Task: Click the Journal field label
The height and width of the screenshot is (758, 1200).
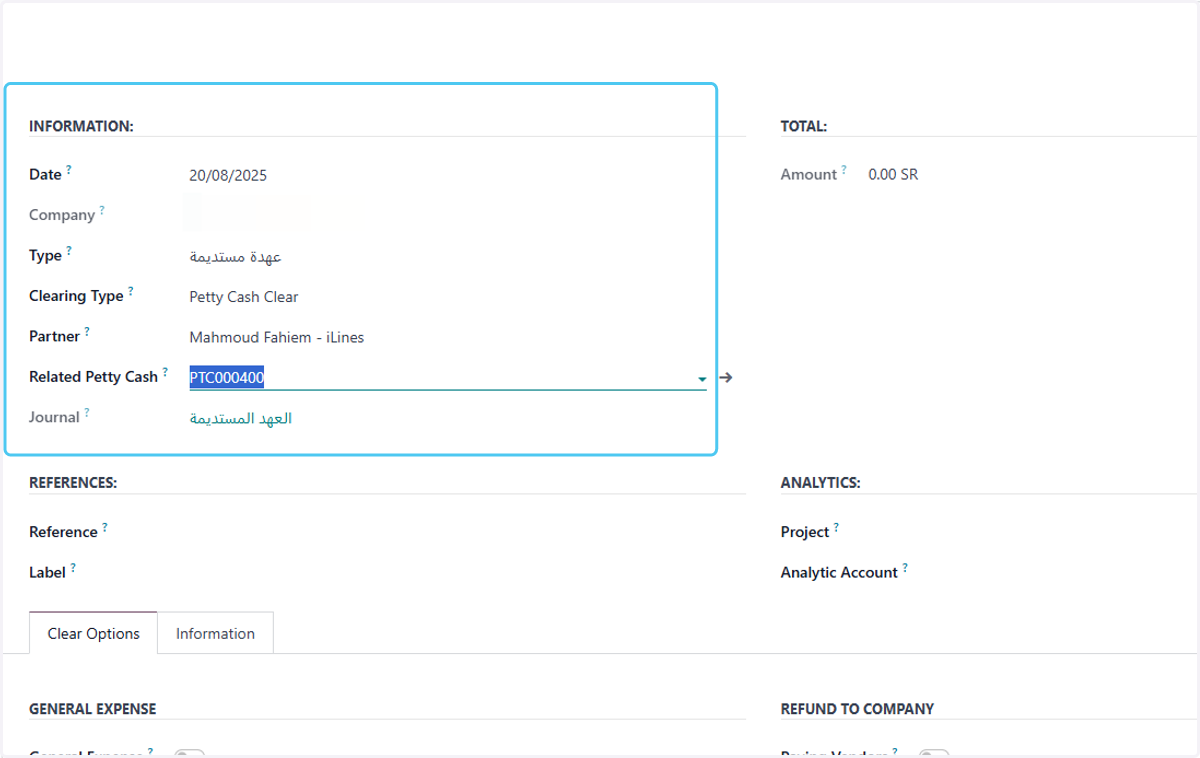Action: click(x=54, y=417)
